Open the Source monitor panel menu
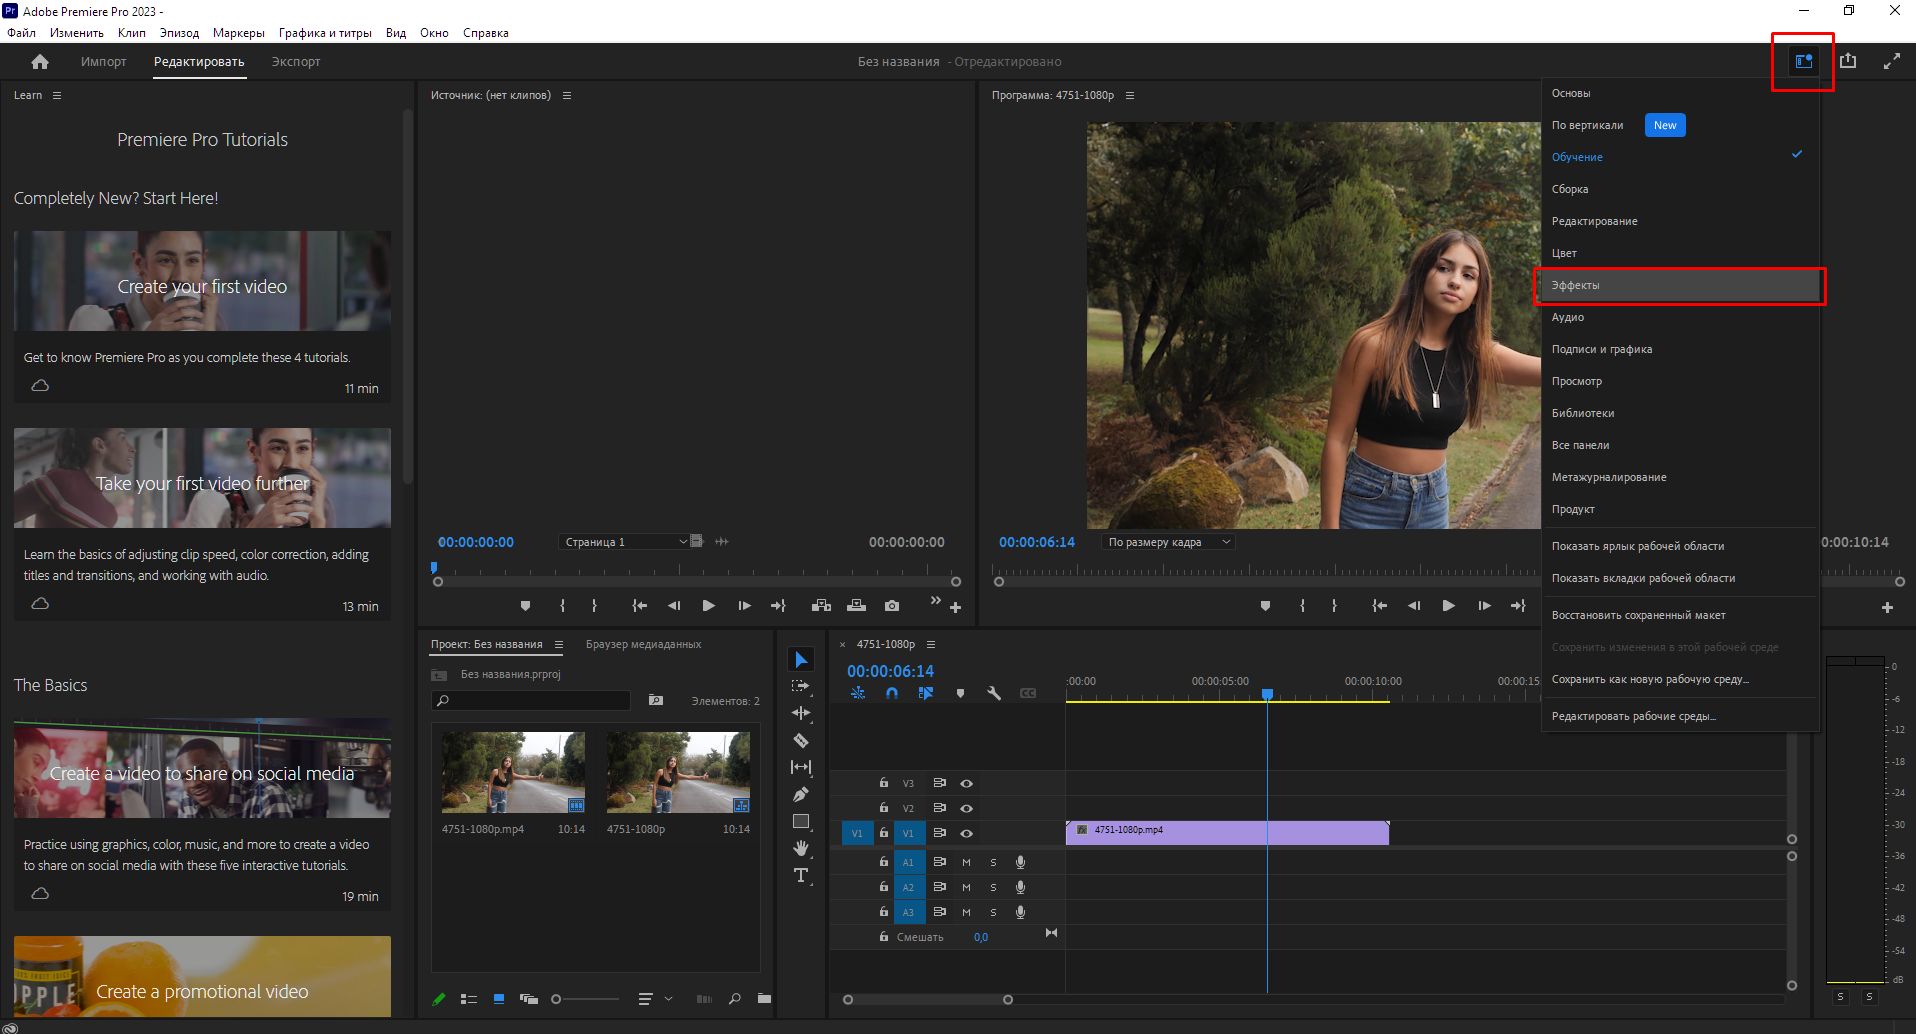Screen dimensions: 1916x1034 click(567, 95)
